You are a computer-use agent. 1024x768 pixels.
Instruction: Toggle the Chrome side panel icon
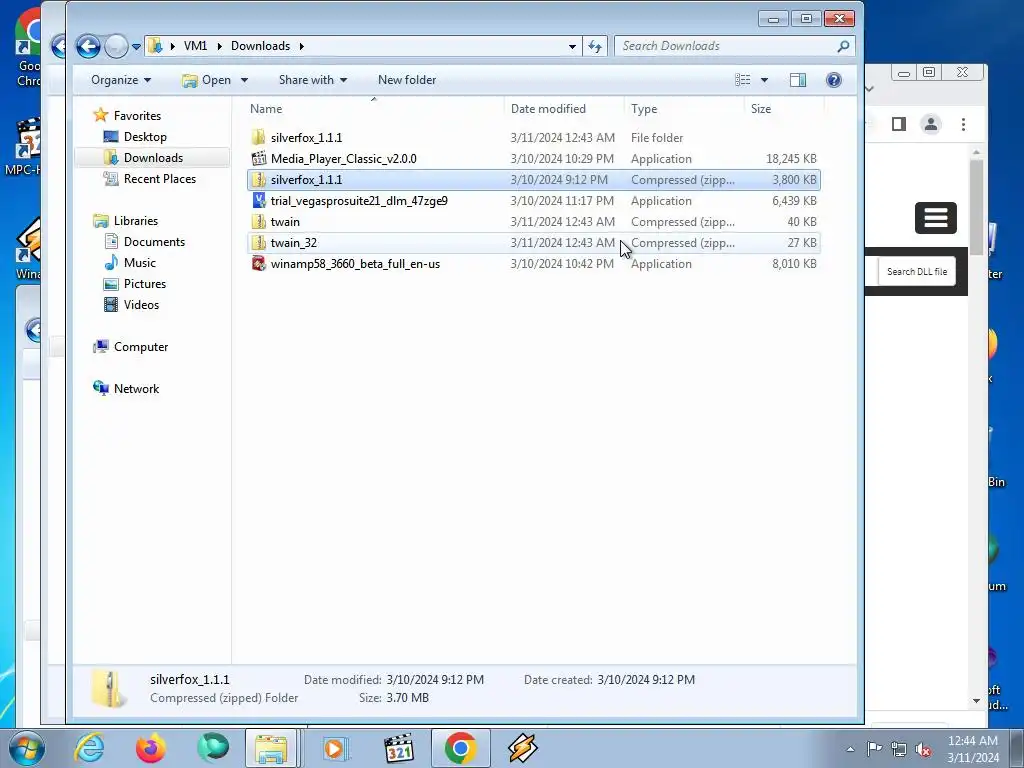pos(899,124)
